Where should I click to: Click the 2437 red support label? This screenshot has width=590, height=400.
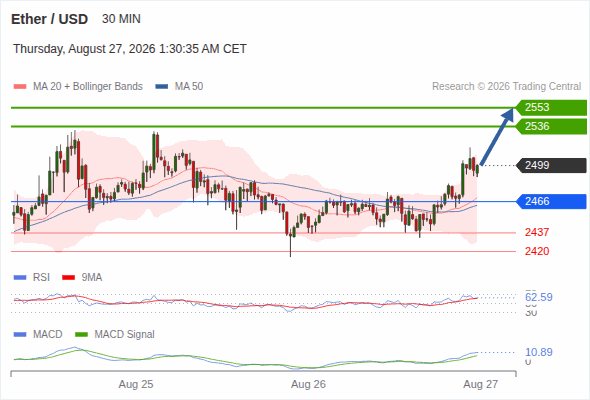click(537, 232)
